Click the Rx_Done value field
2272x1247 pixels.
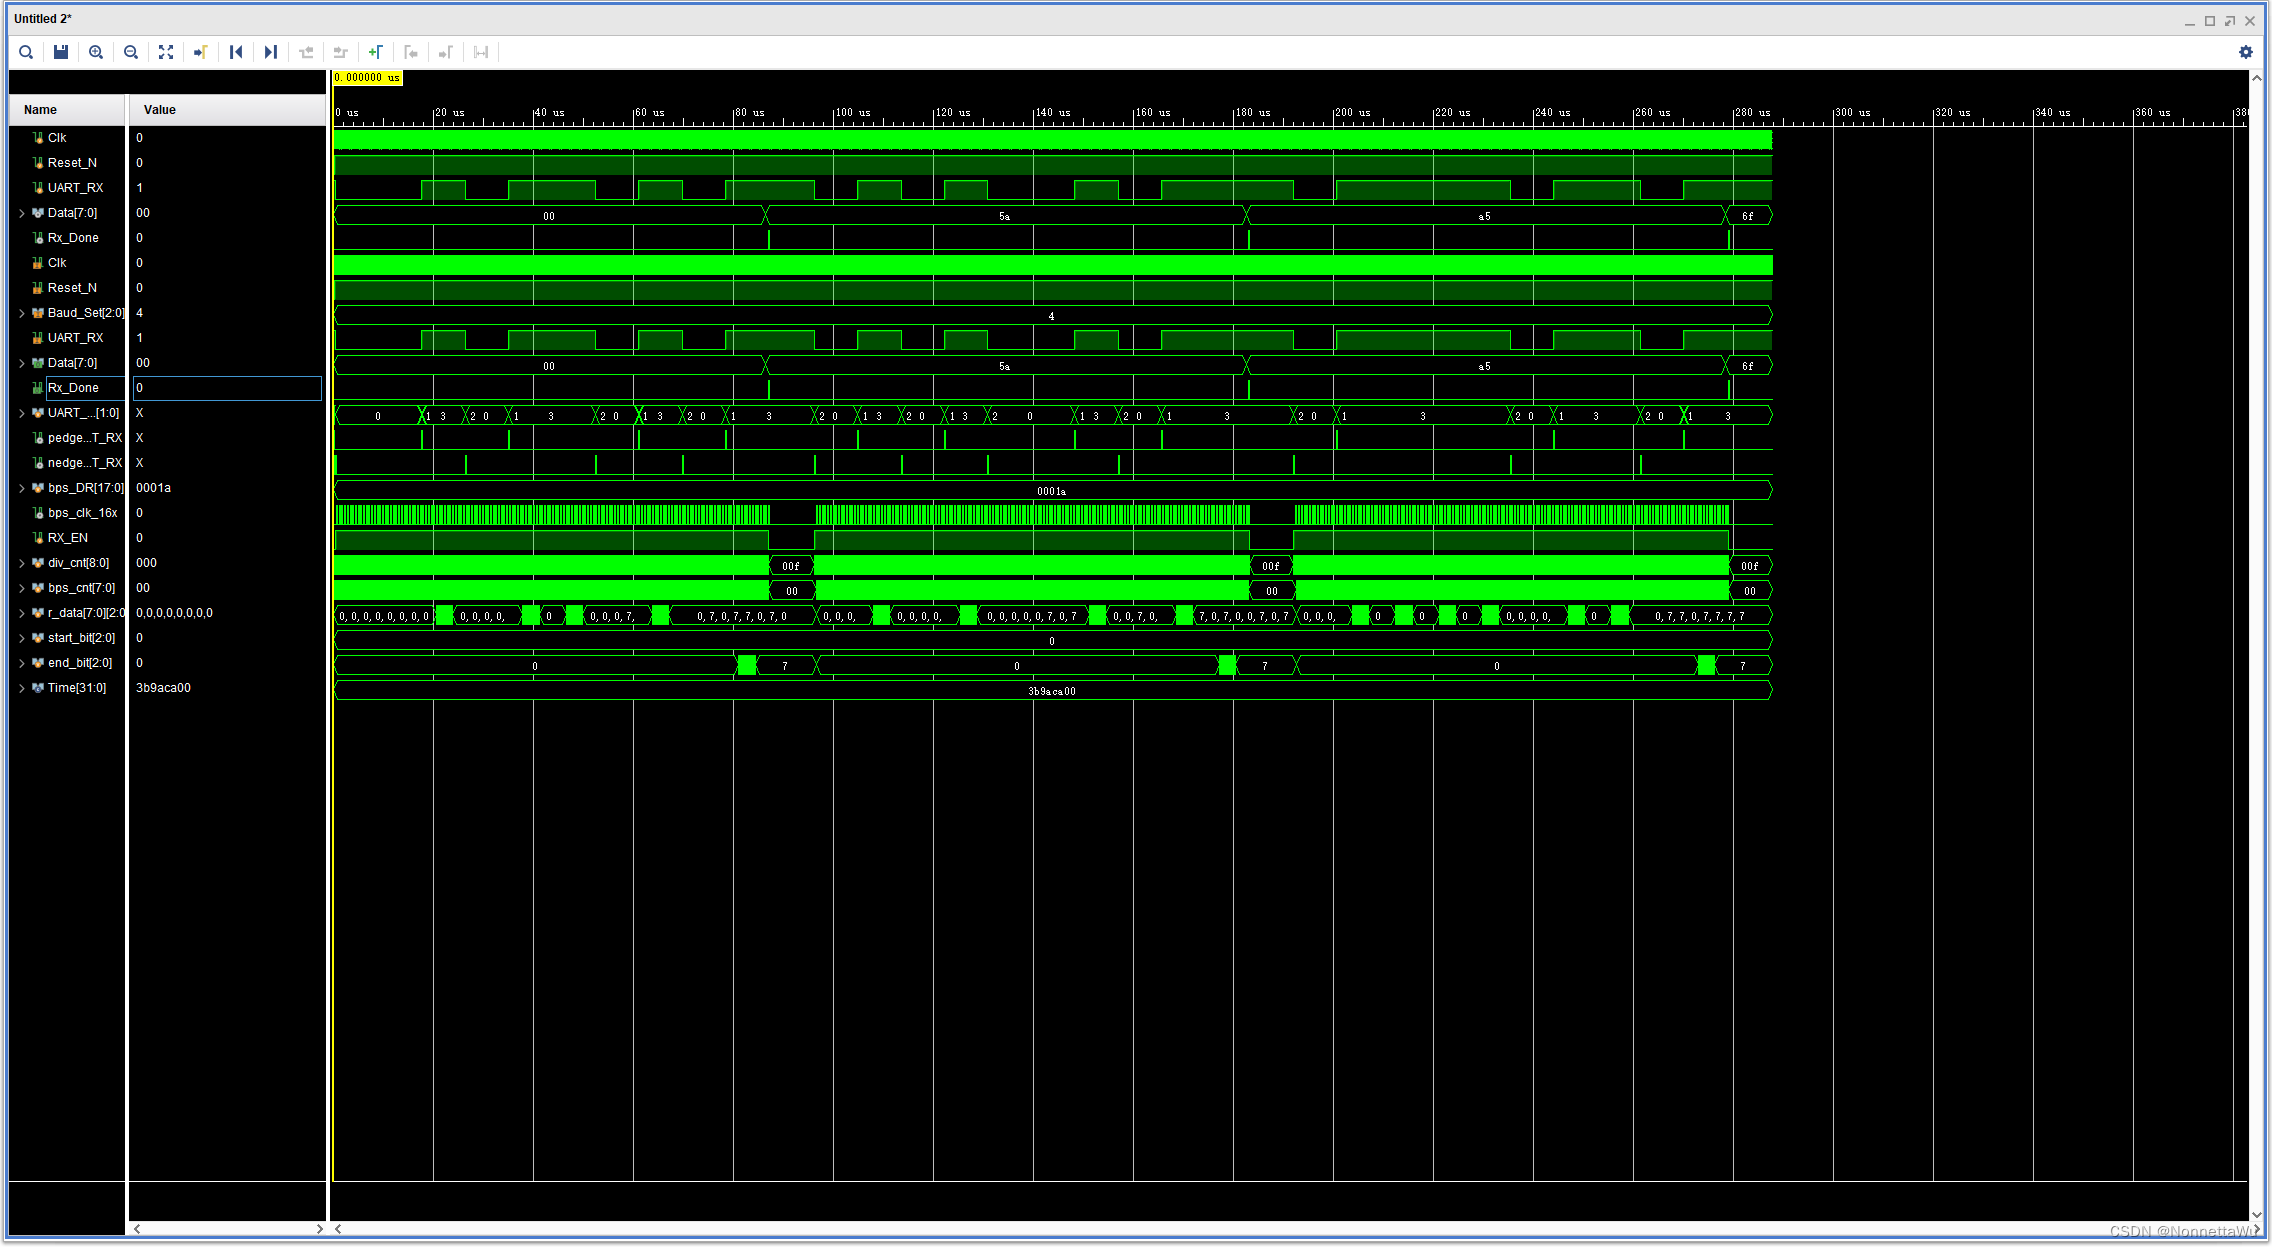[x=227, y=388]
